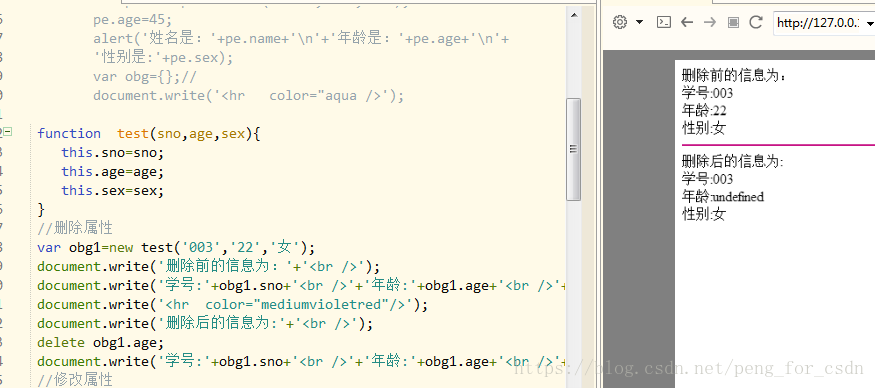
Task: Click the editor scrollbar up arrow
Action: pyautogui.click(x=573, y=16)
